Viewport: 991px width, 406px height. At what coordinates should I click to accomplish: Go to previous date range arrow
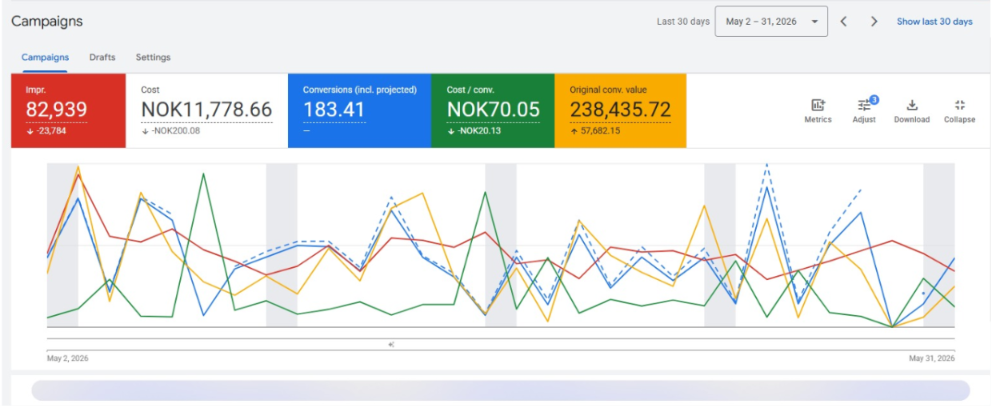click(x=843, y=22)
